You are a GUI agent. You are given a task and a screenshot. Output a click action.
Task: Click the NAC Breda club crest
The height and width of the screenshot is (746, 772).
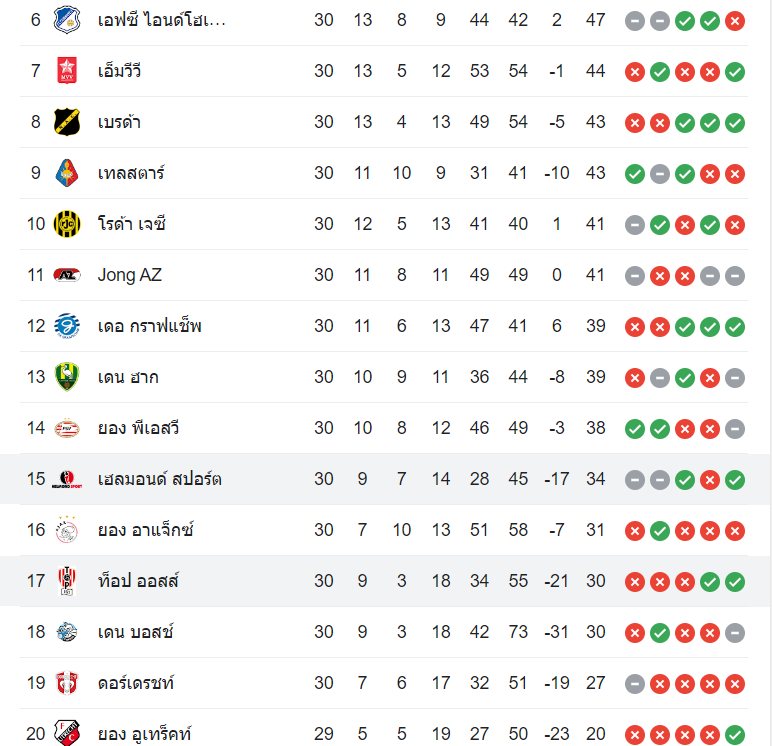(65, 122)
